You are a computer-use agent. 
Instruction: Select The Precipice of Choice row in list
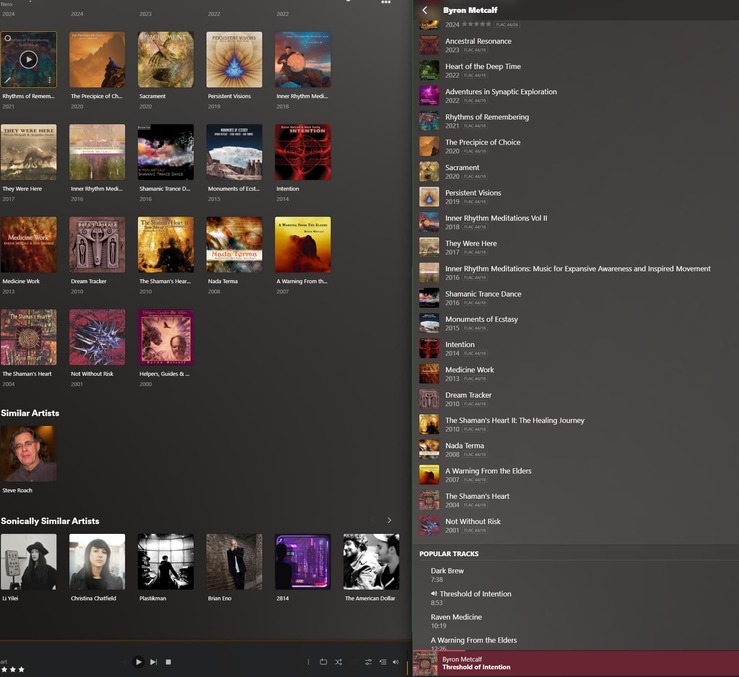(576, 146)
